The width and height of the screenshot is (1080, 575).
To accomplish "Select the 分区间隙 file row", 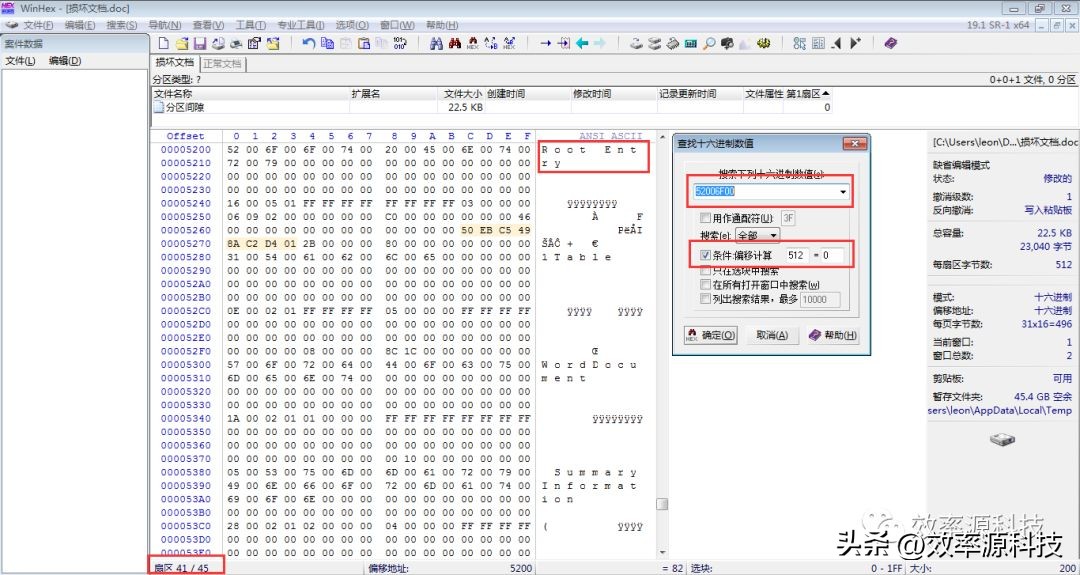I will pyautogui.click(x=491, y=107).
